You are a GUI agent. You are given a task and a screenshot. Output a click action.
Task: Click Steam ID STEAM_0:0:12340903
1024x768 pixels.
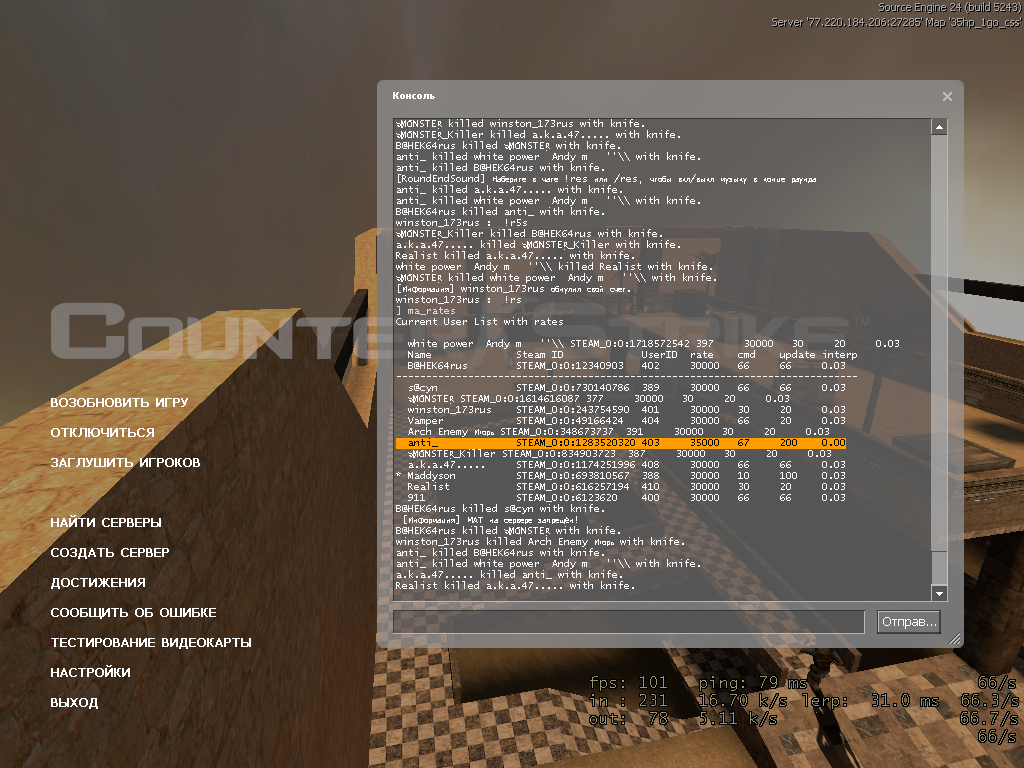[x=569, y=366]
